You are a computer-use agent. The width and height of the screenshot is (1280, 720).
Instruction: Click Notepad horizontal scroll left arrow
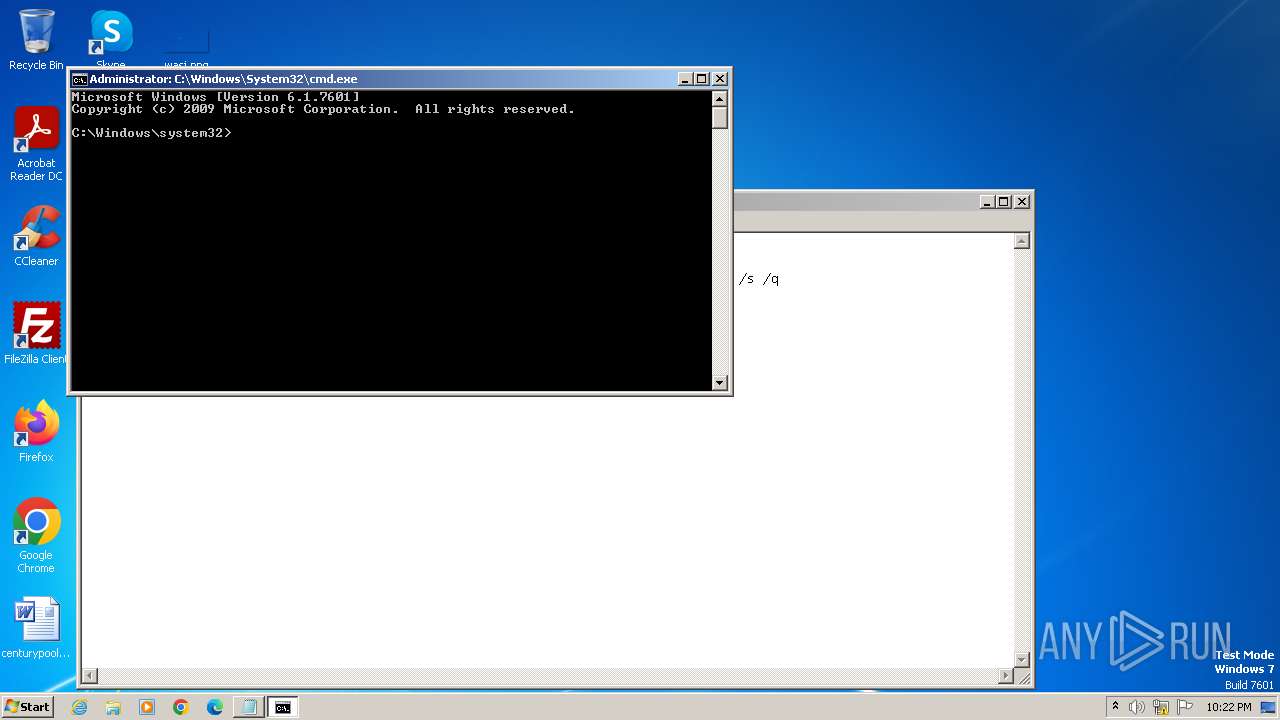[89, 677]
